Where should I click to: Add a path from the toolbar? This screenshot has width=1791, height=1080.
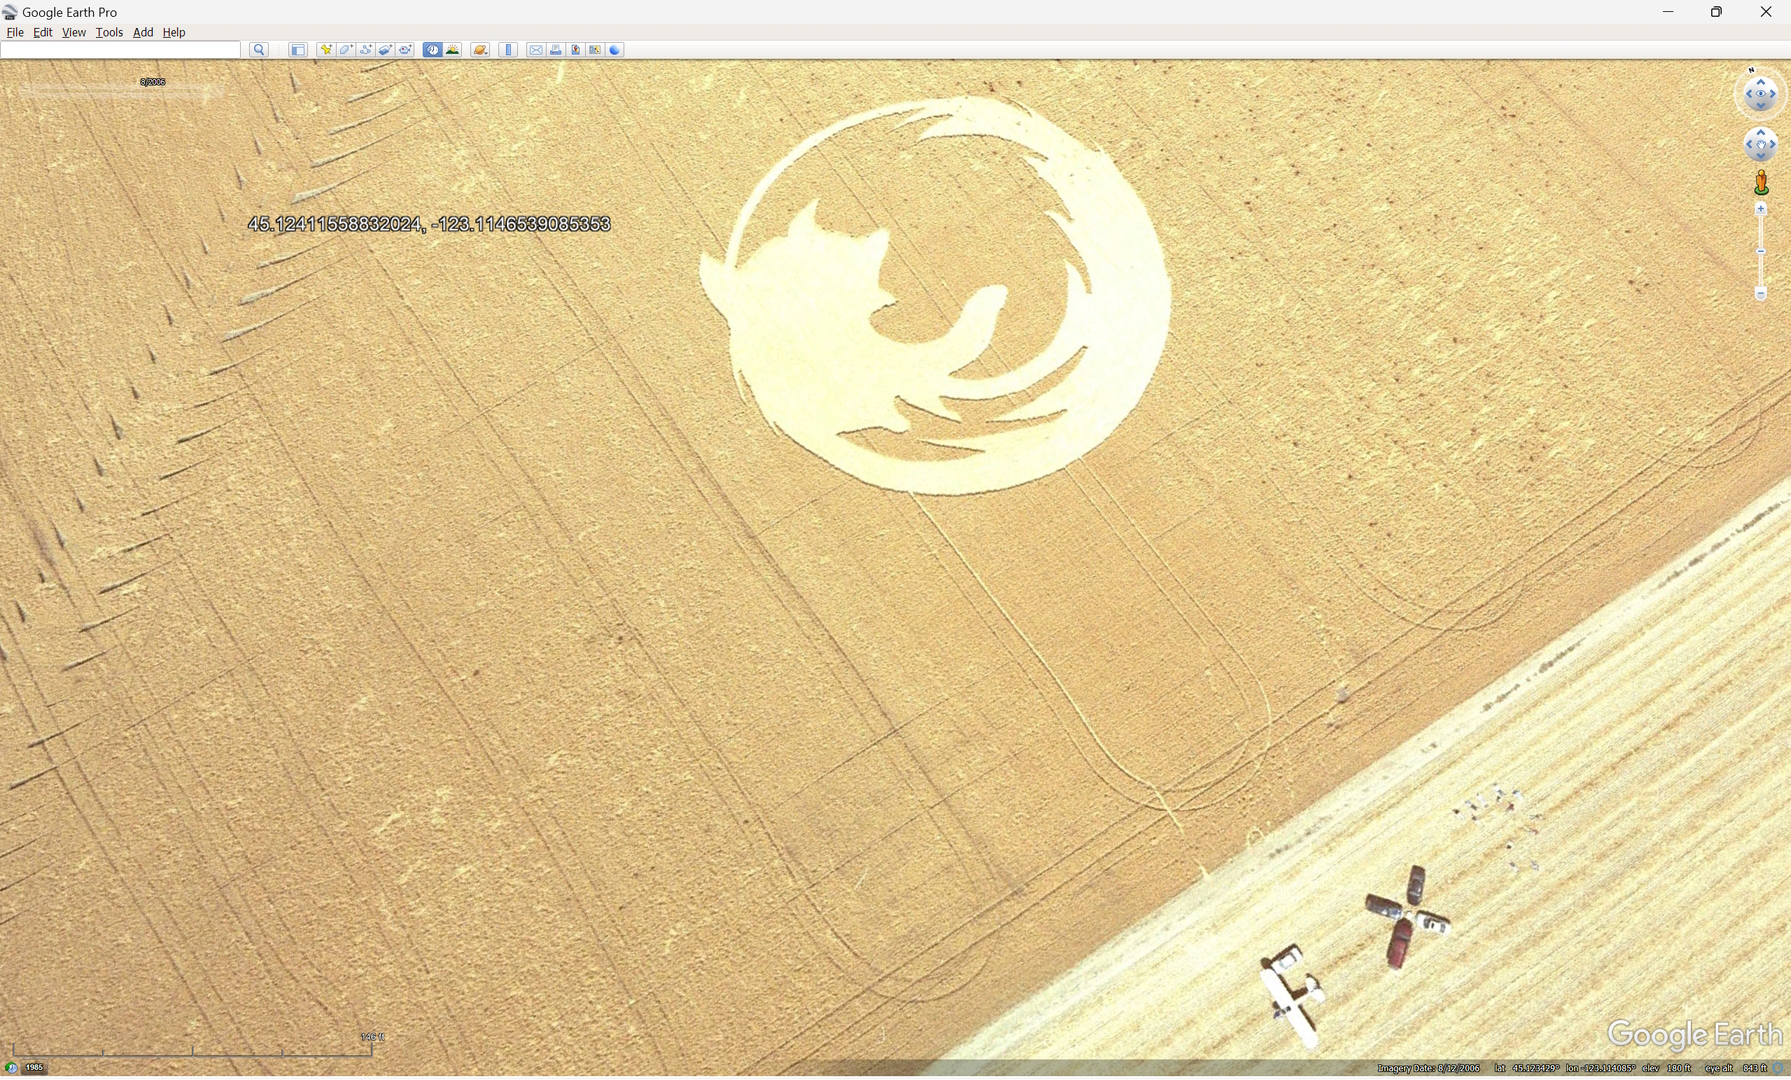point(366,50)
